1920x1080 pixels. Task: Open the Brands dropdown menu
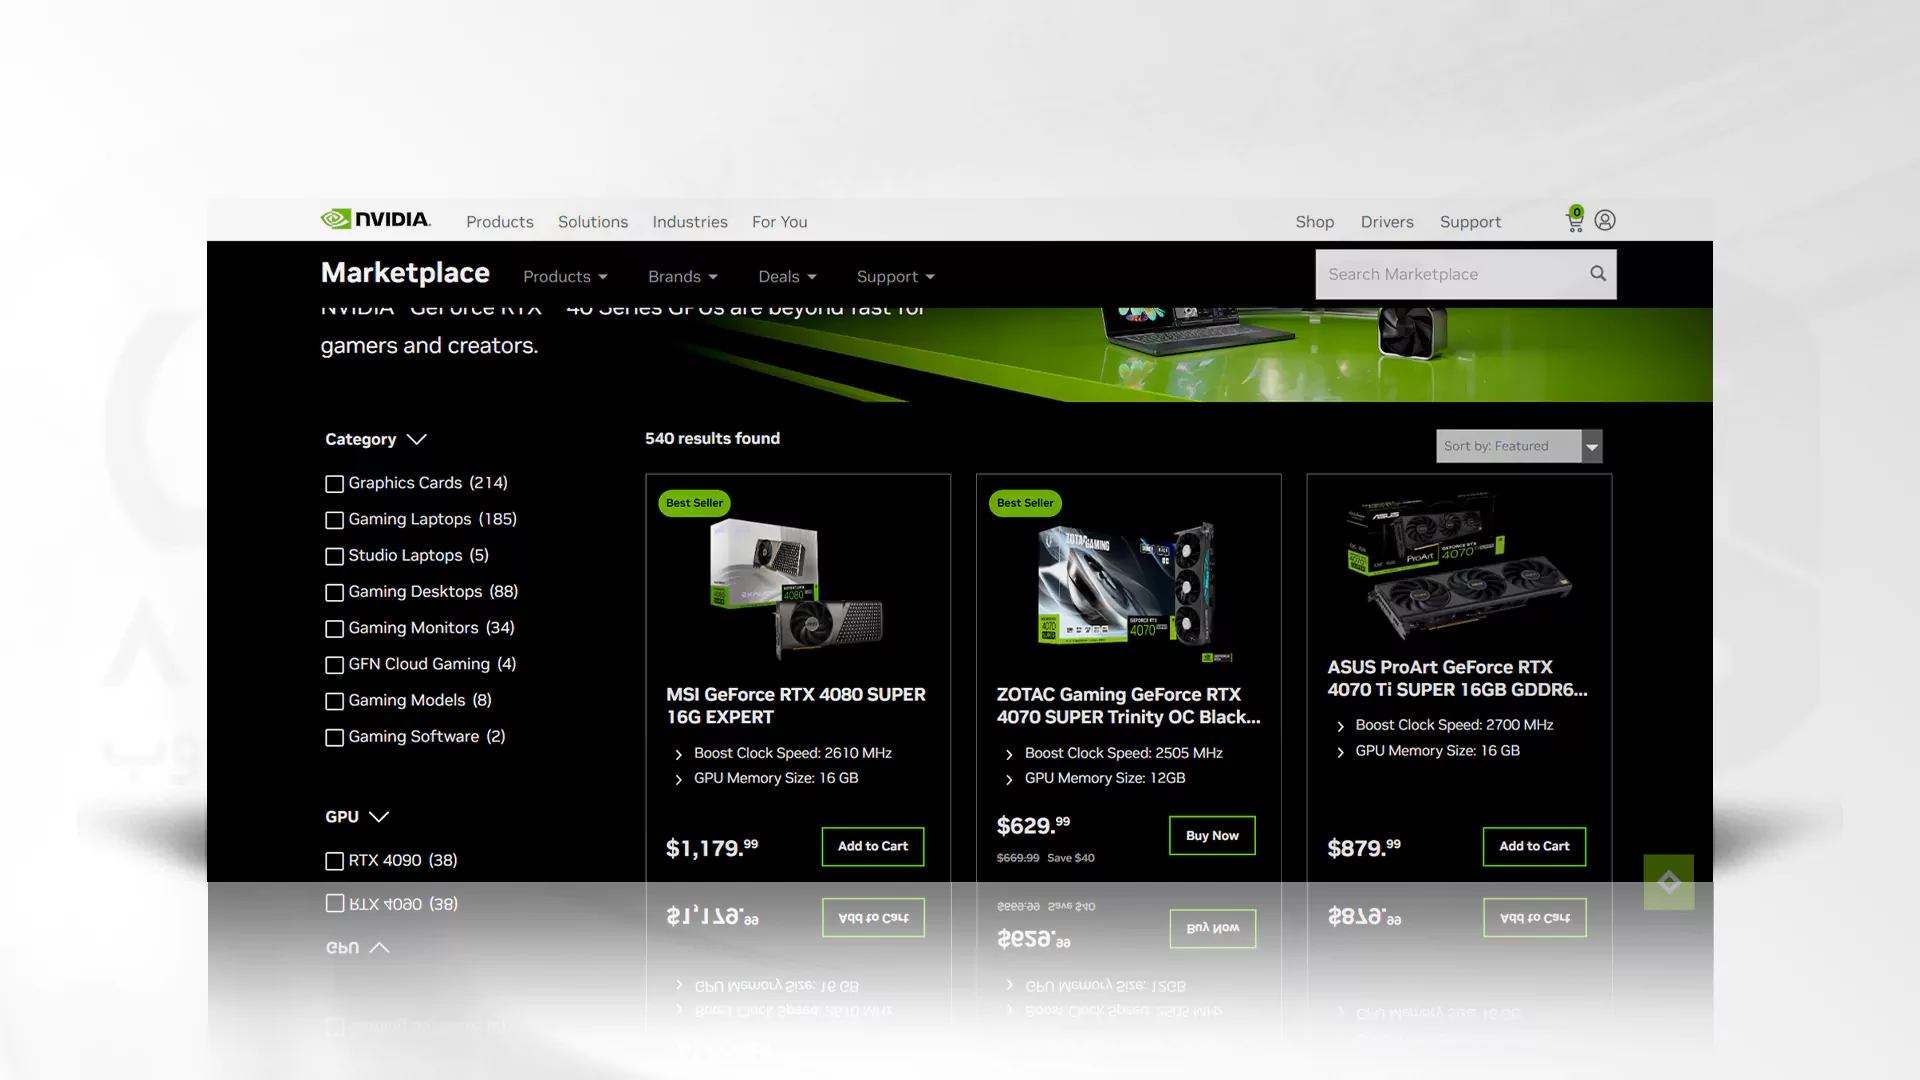(x=680, y=276)
